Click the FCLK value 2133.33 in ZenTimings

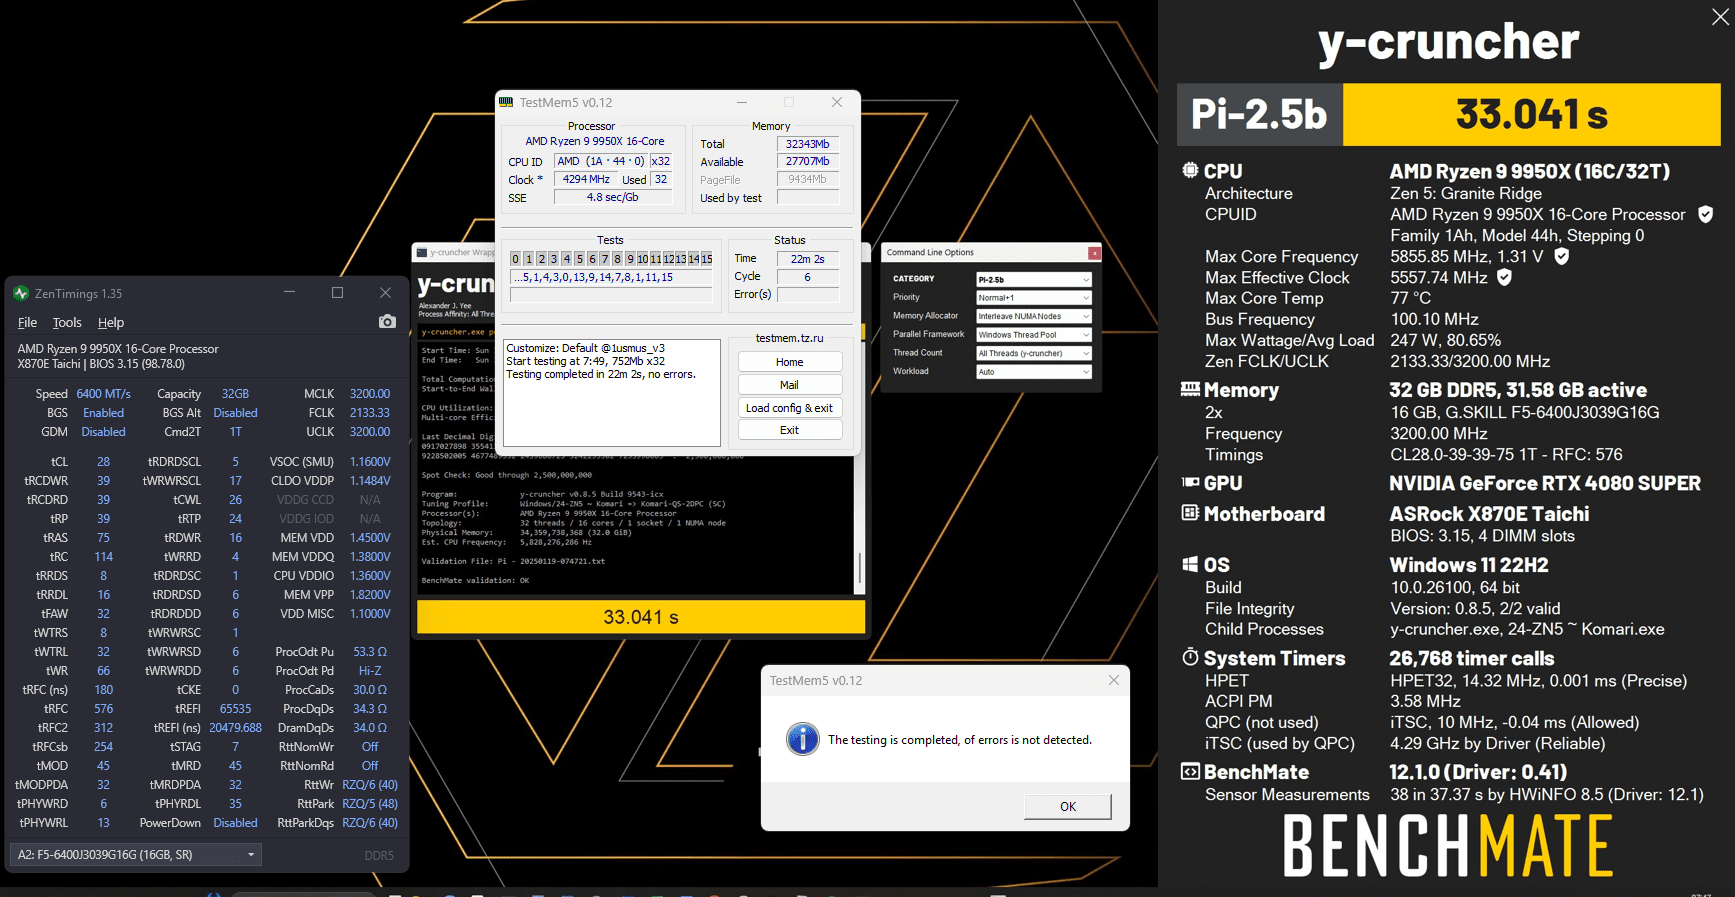click(370, 413)
